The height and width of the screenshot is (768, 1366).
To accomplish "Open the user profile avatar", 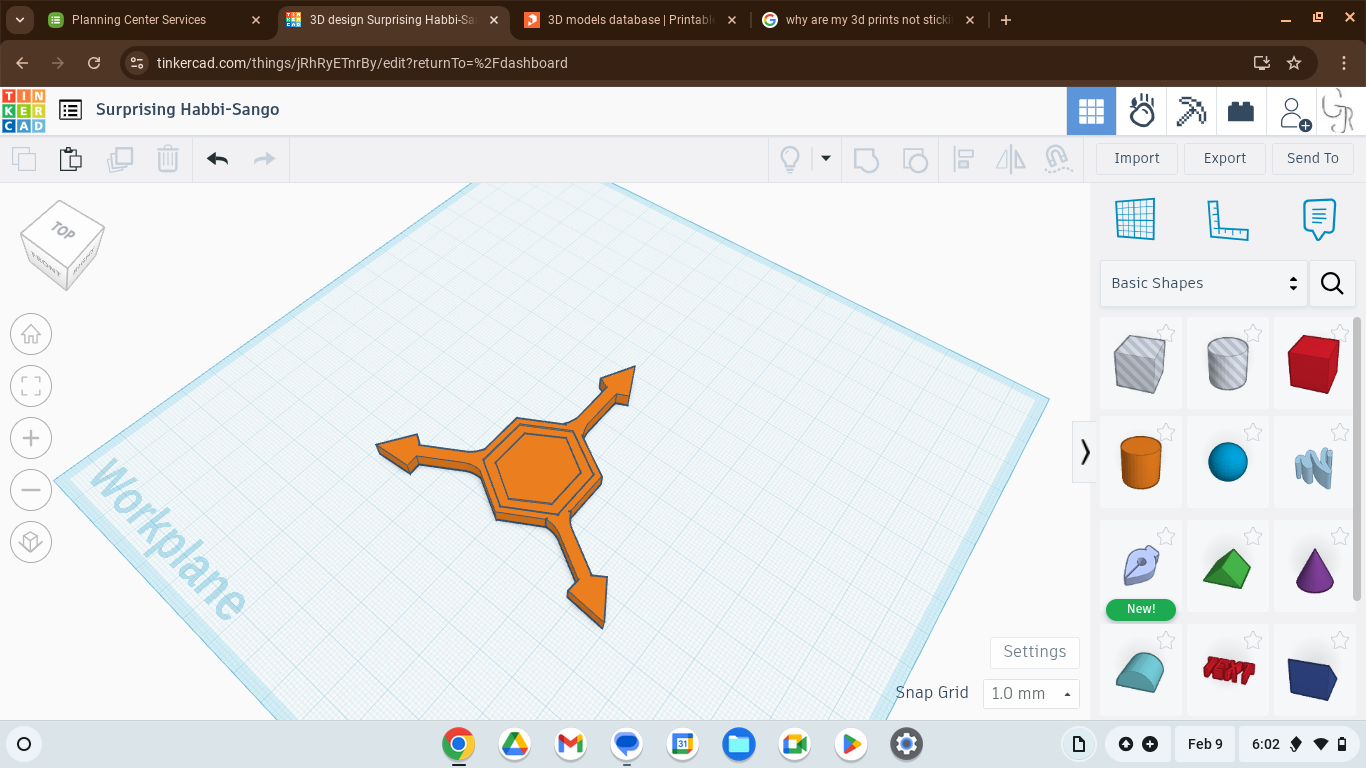I will 1338,111.
